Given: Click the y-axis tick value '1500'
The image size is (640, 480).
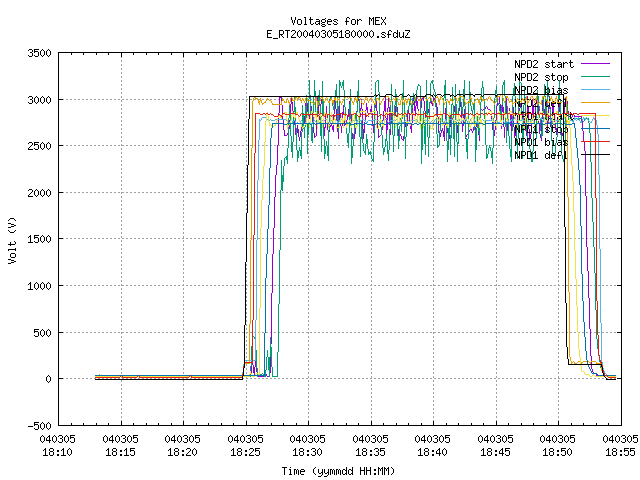Looking at the screenshot, I should (40, 239).
